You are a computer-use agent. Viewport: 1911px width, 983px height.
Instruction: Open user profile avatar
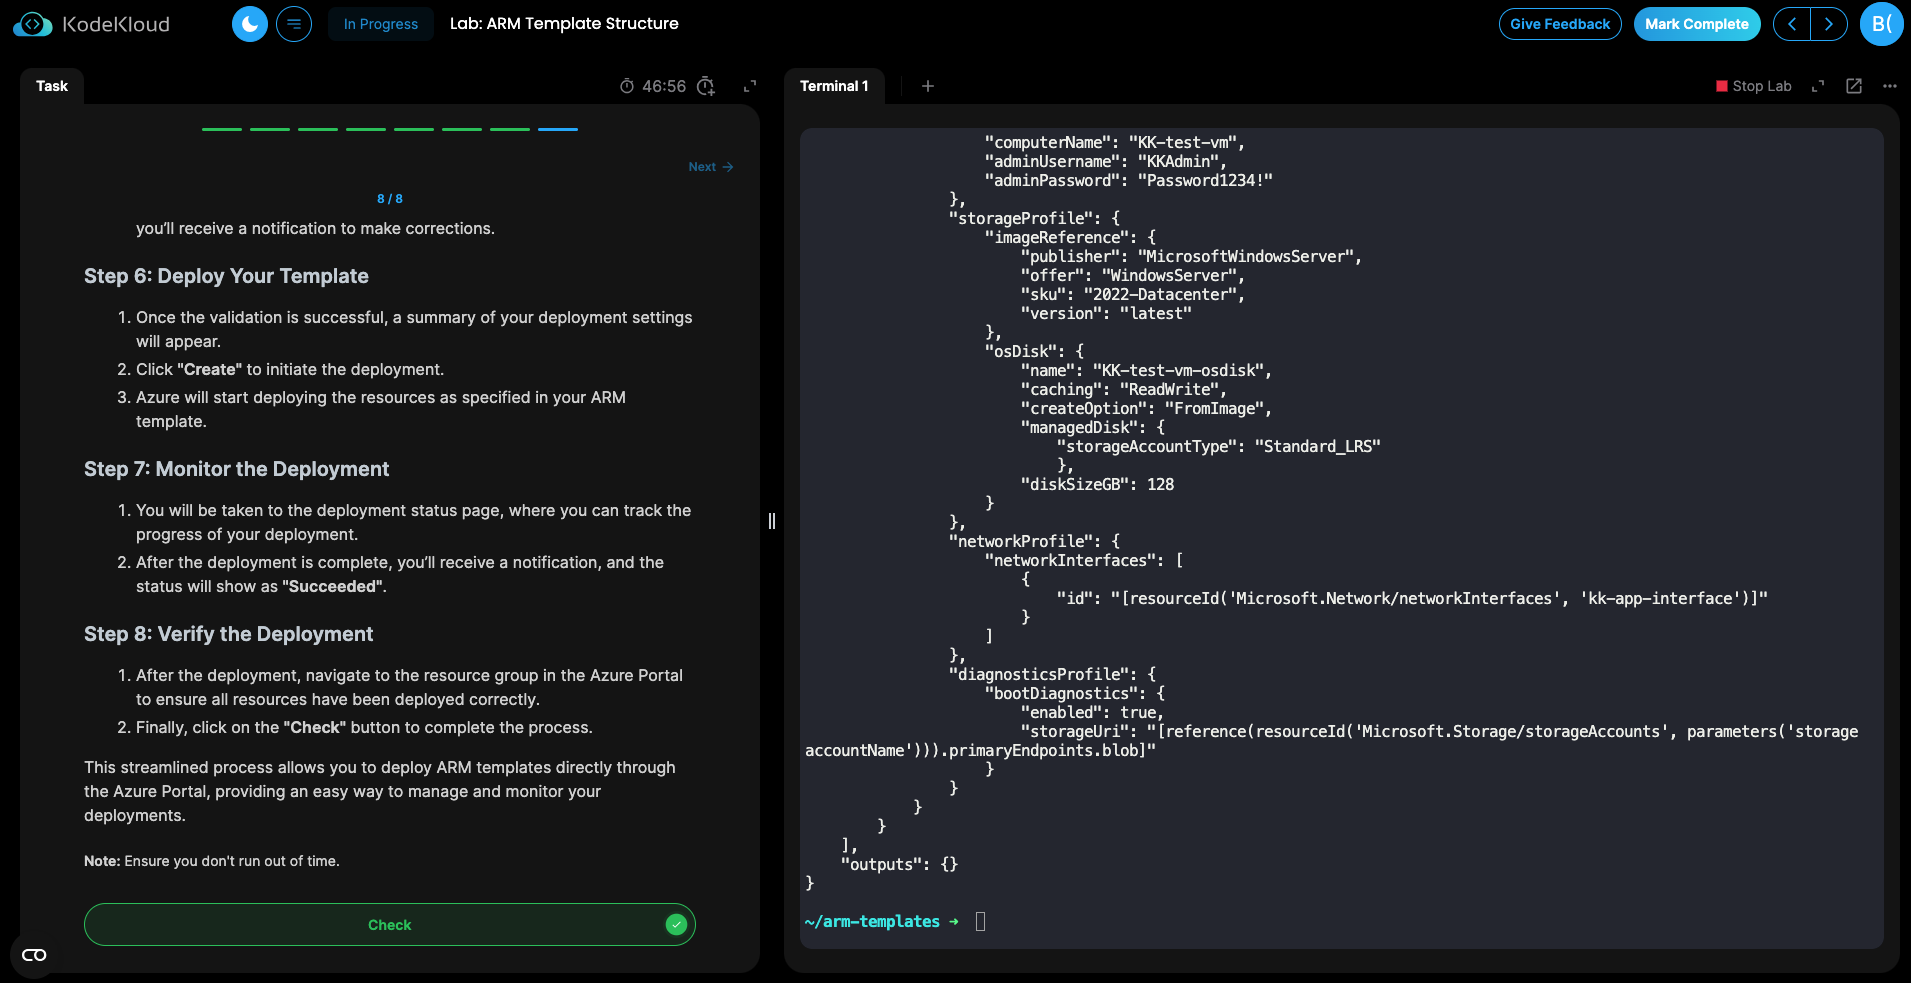[1881, 24]
